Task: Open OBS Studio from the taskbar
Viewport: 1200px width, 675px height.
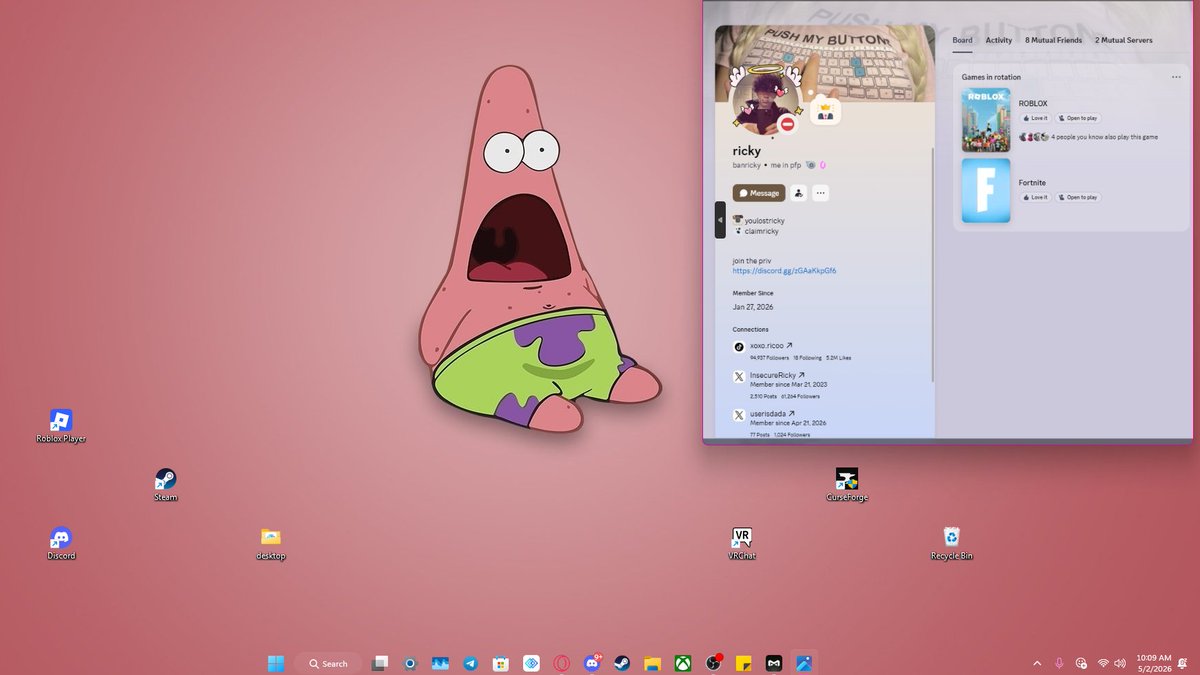Action: [x=713, y=663]
